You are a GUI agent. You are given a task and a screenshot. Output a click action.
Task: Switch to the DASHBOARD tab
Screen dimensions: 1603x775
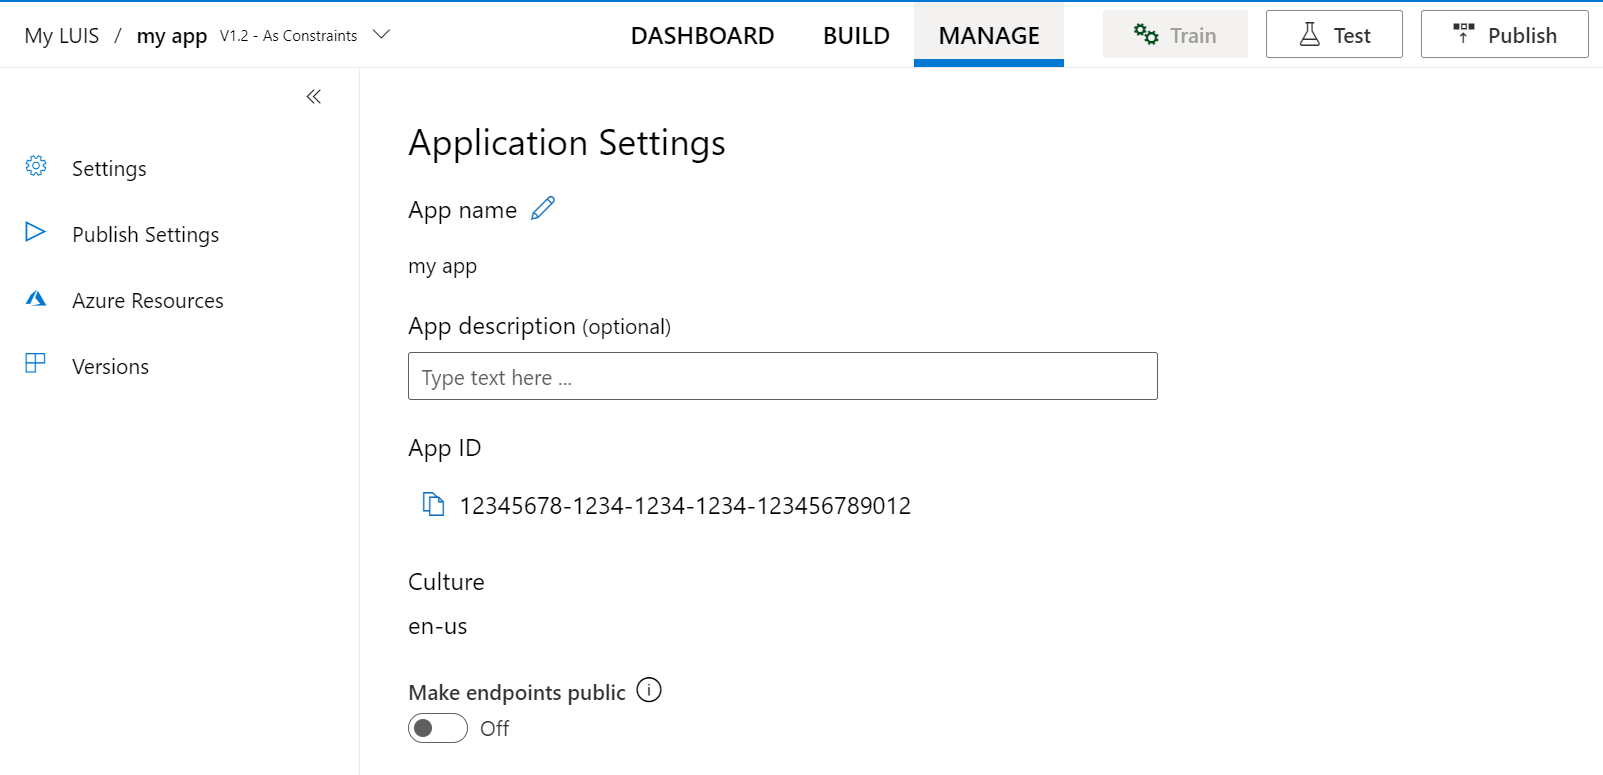[x=702, y=36]
